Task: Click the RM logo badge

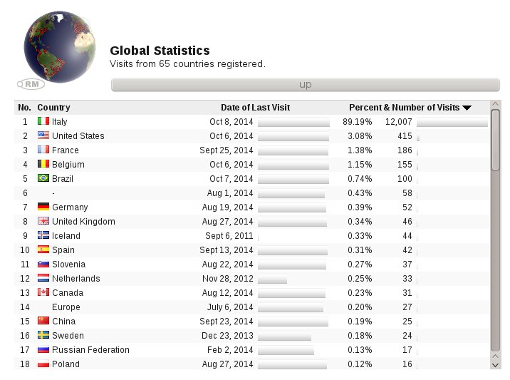Action: pos(31,84)
